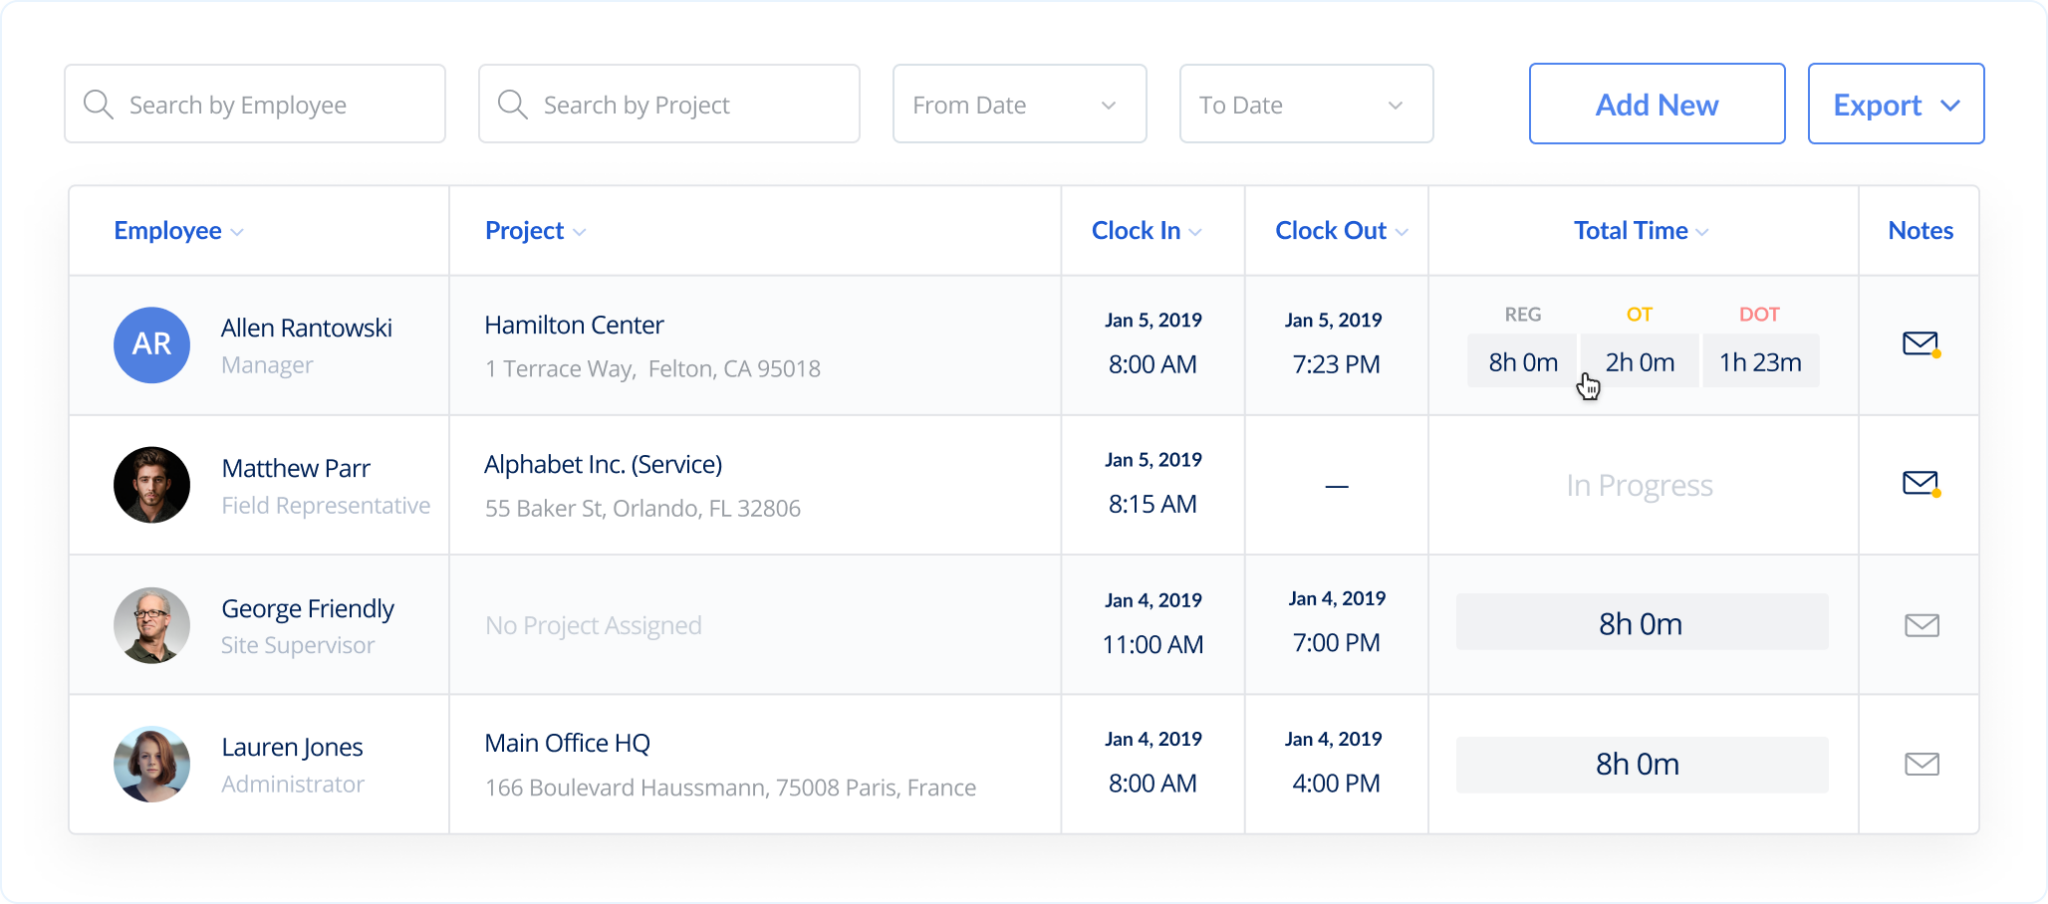
Task: Click the magnifier icon in Search by Project
Action: pyautogui.click(x=513, y=103)
